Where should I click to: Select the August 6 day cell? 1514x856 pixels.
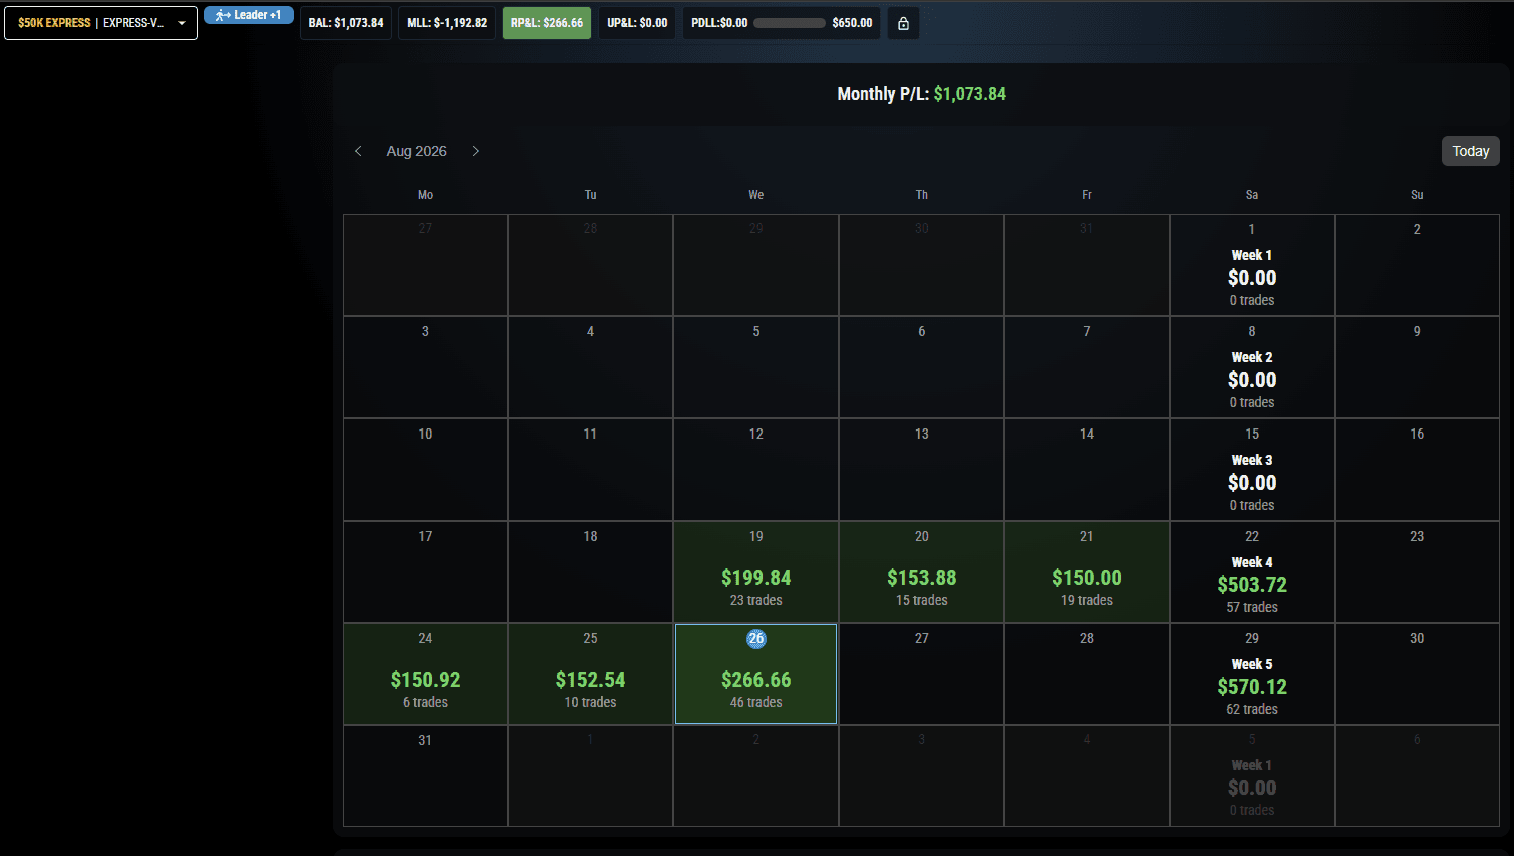click(921, 367)
